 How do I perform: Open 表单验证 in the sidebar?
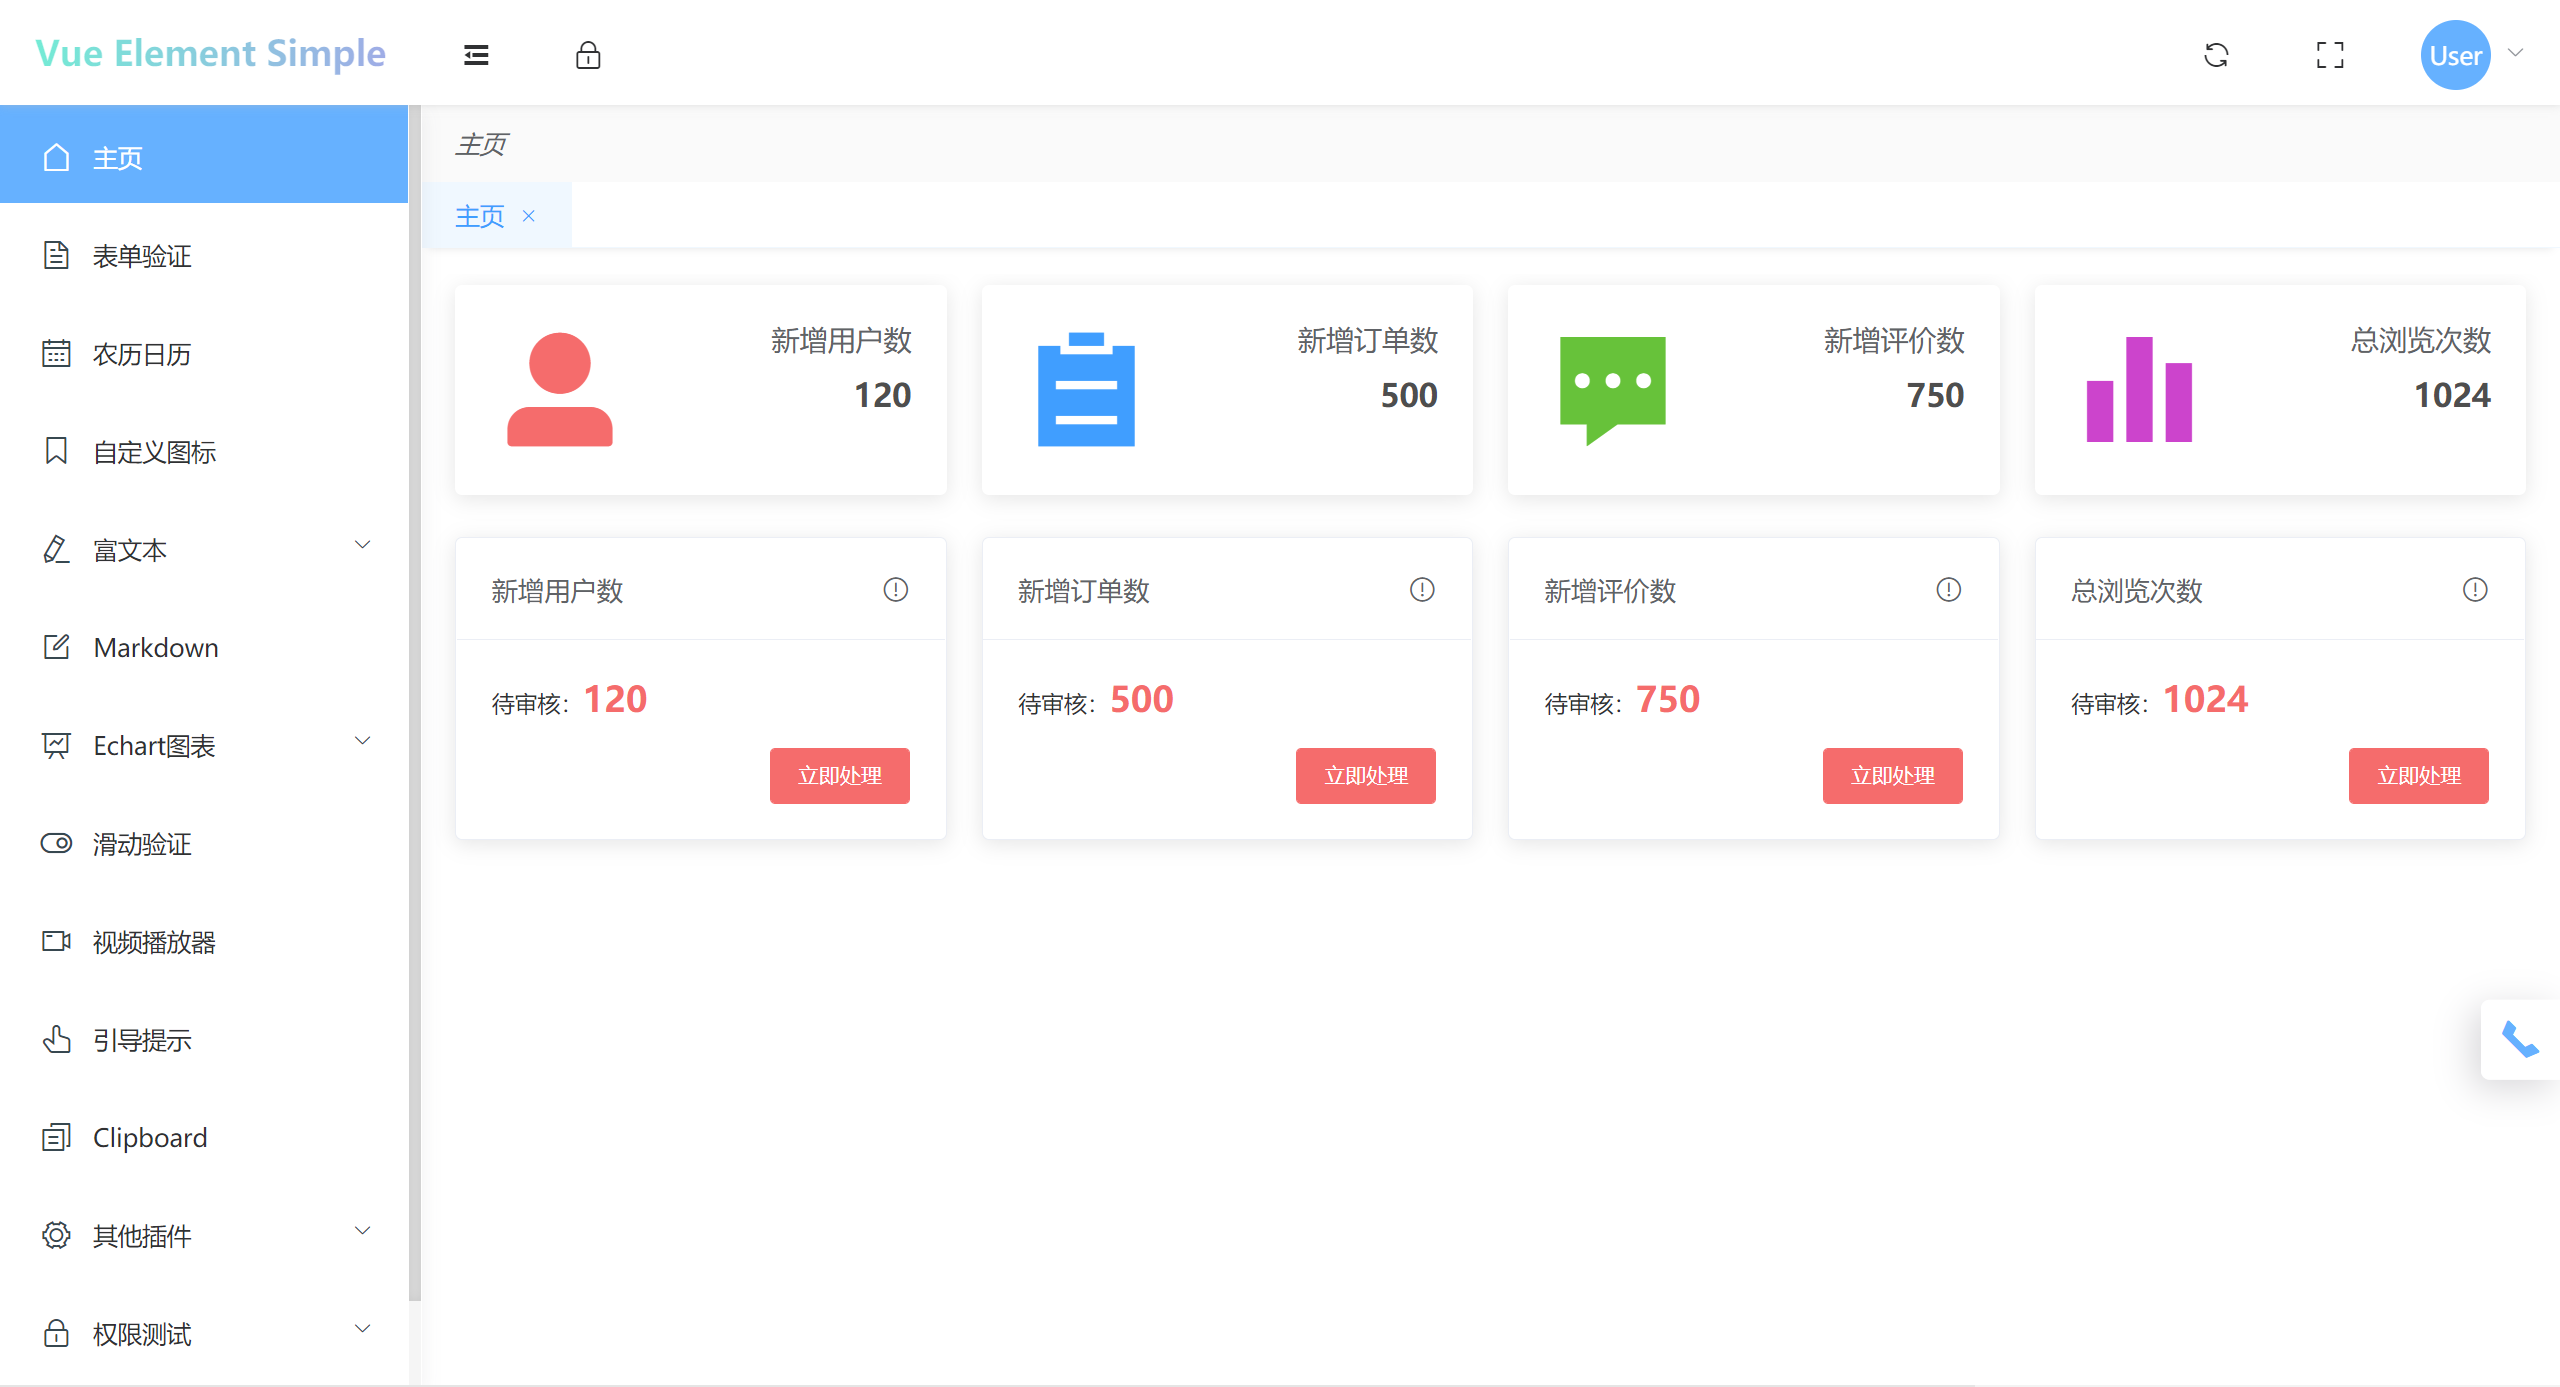(142, 256)
